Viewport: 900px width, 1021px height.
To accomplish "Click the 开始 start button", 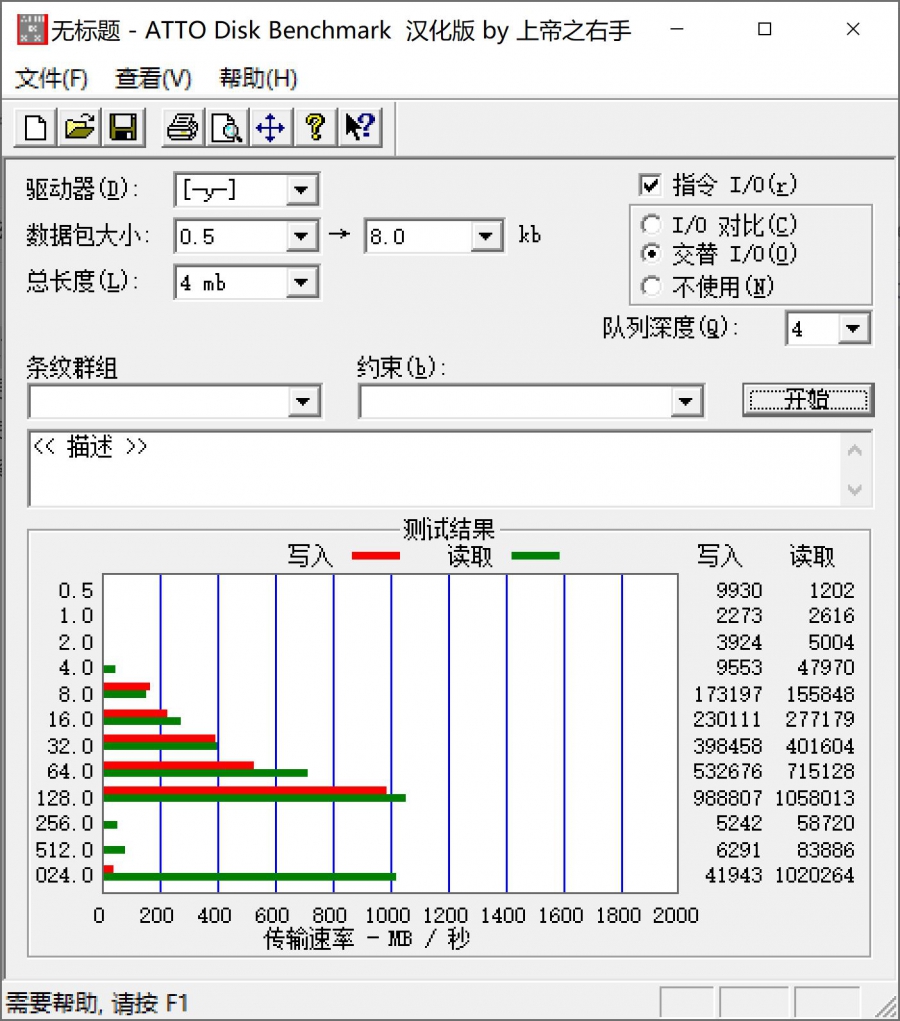I will [x=808, y=400].
